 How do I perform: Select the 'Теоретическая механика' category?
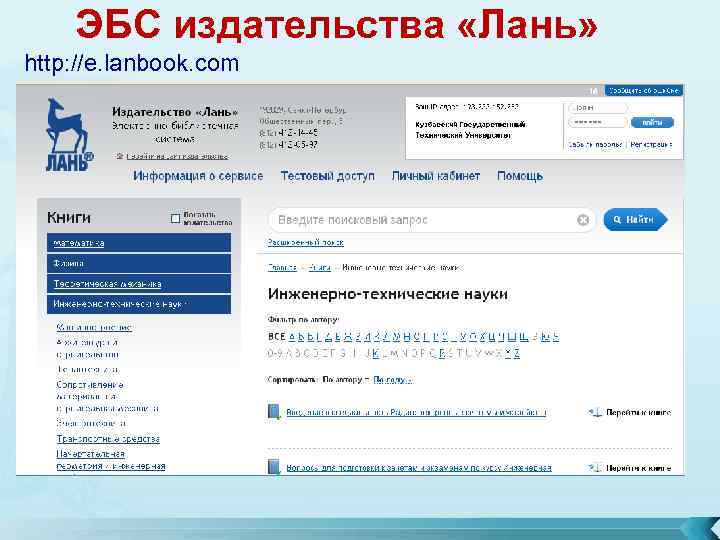coord(139,284)
